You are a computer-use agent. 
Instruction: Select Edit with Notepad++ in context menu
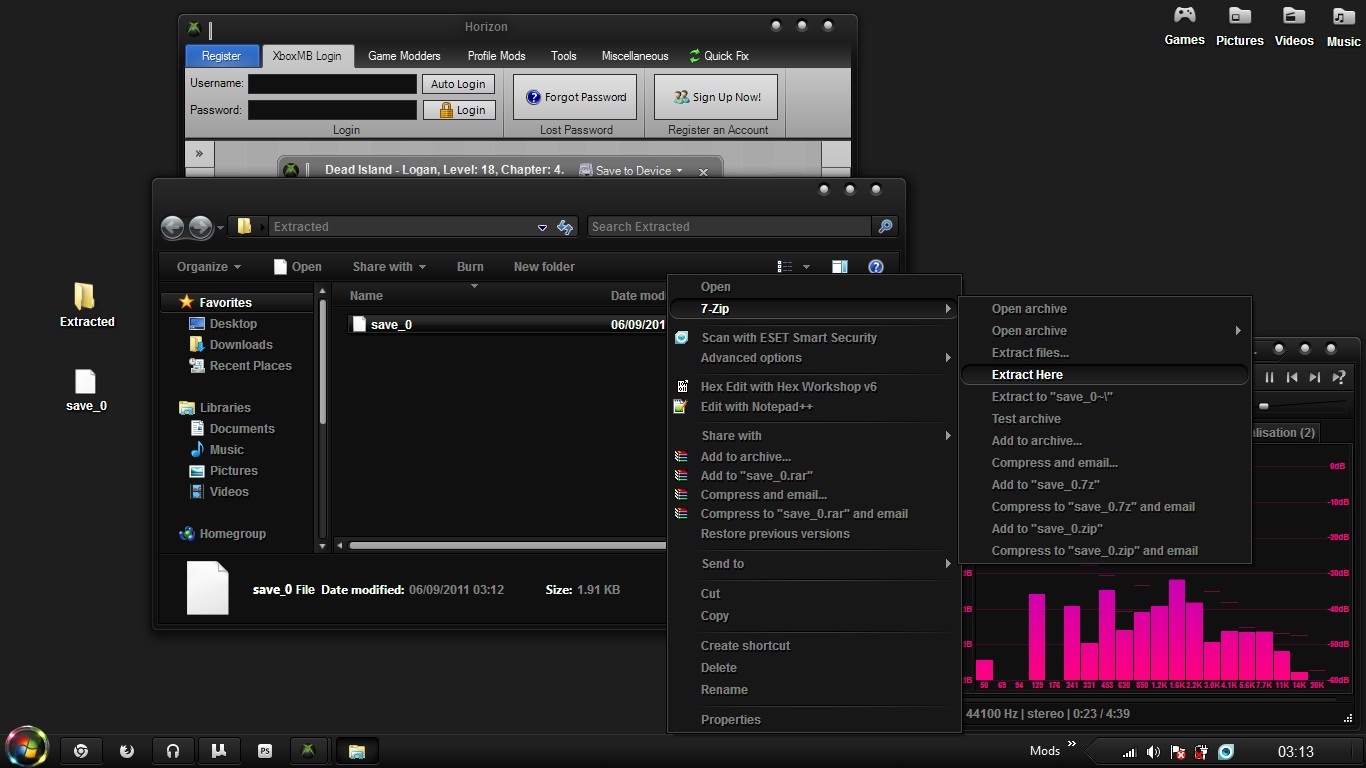[756, 407]
